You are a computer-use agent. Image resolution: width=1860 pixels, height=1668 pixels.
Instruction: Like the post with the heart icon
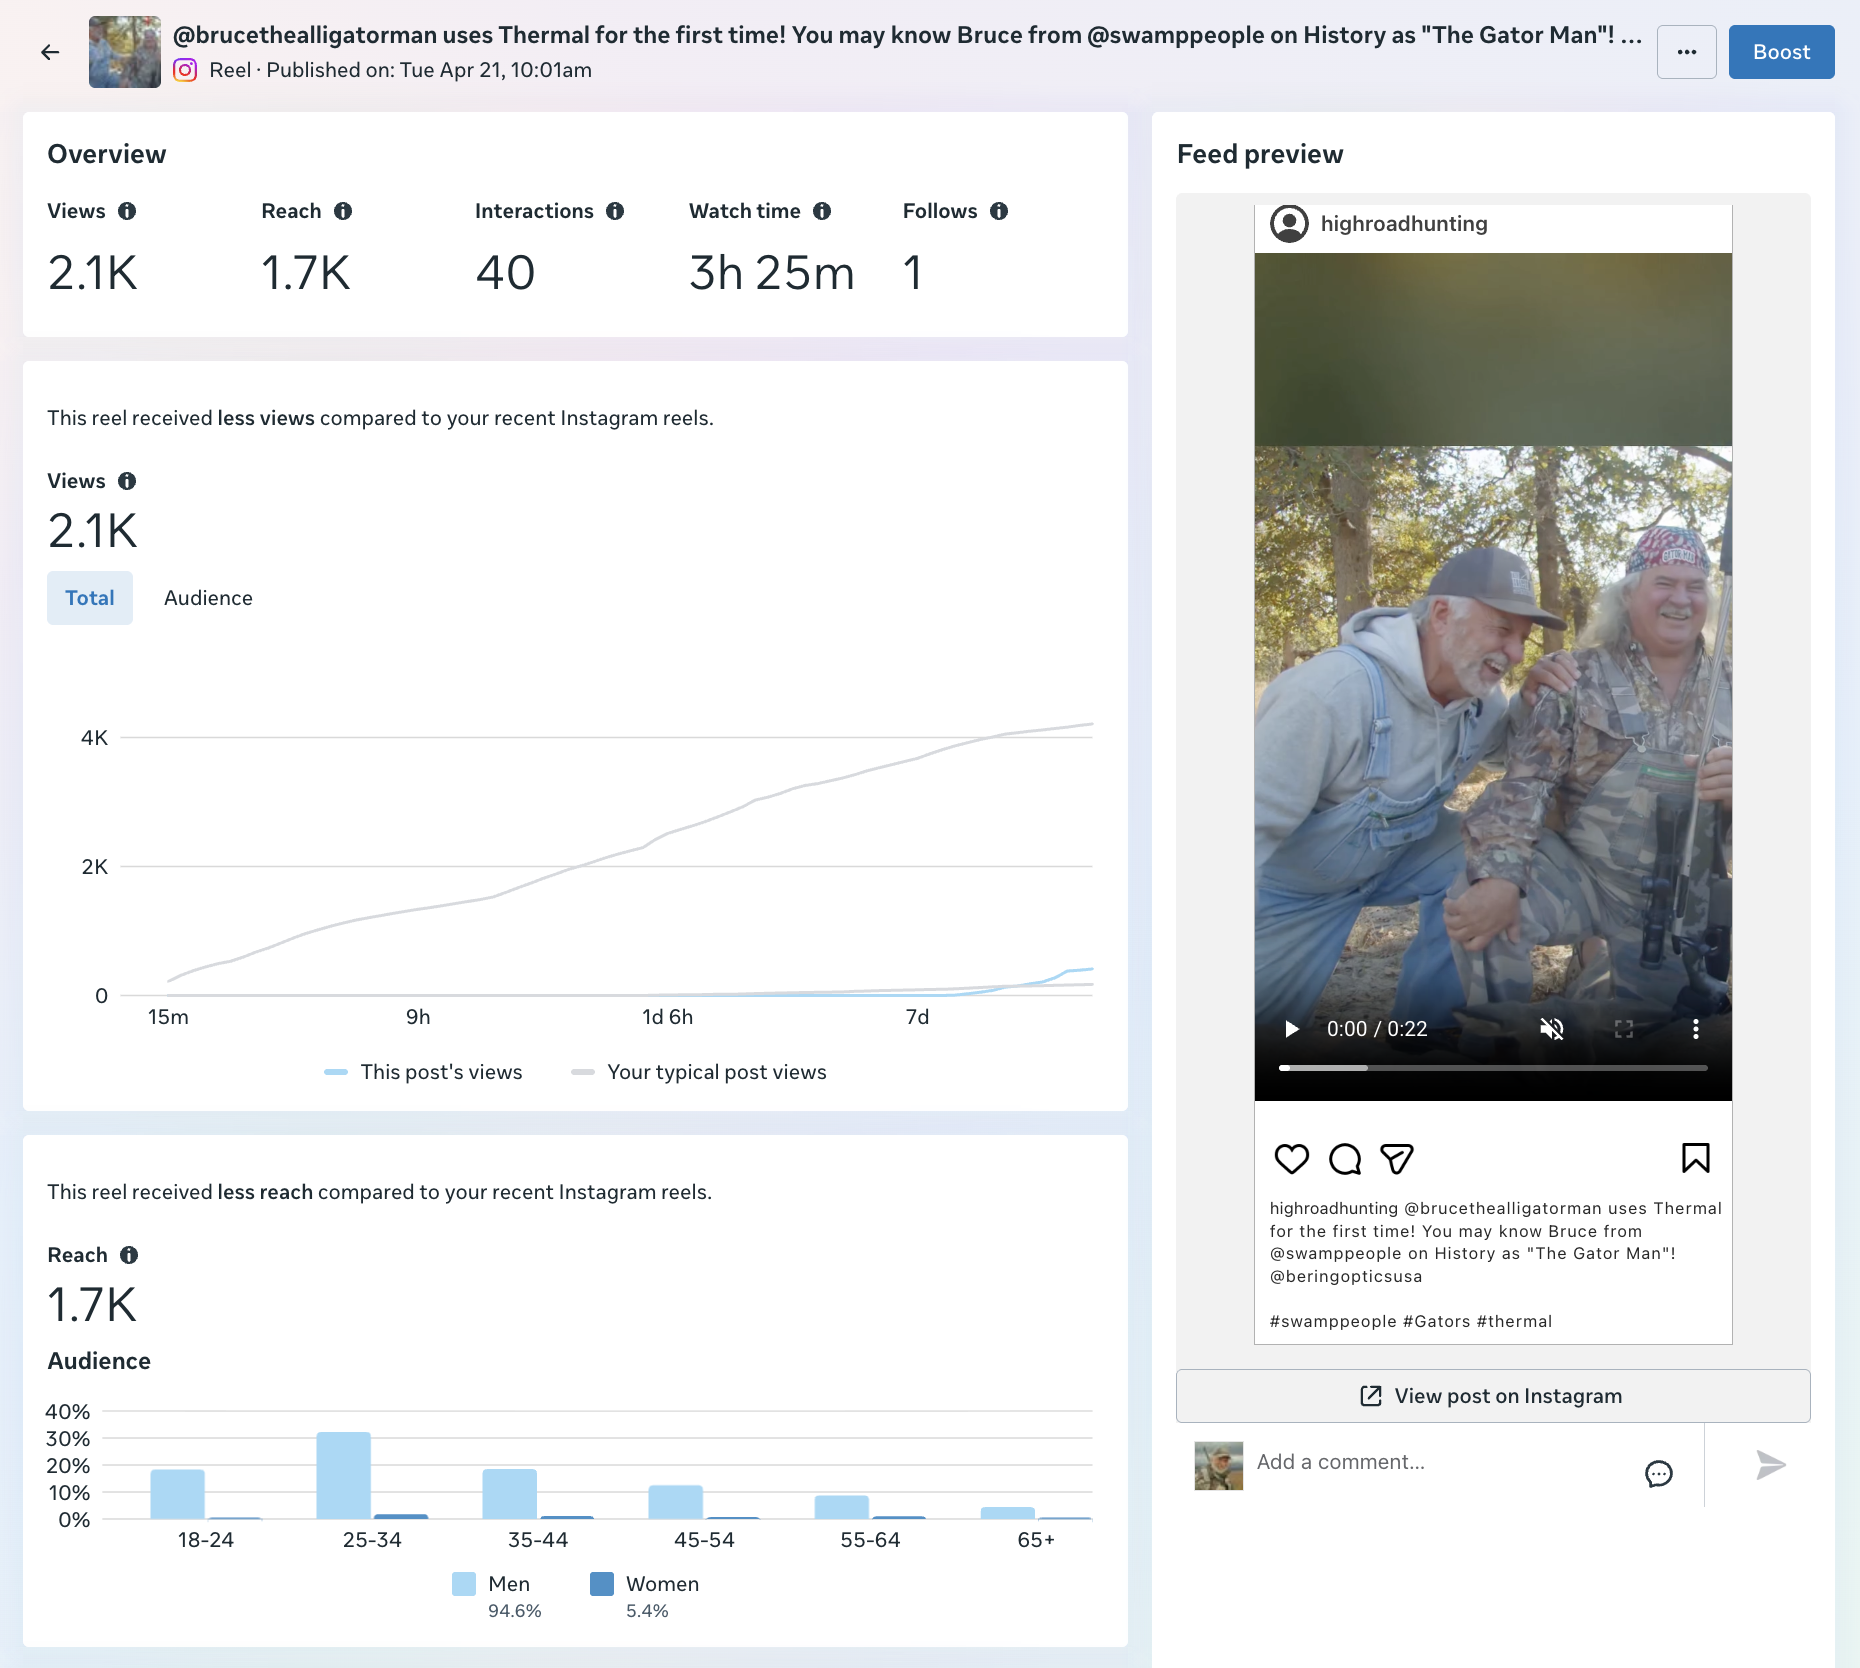pyautogui.click(x=1292, y=1159)
